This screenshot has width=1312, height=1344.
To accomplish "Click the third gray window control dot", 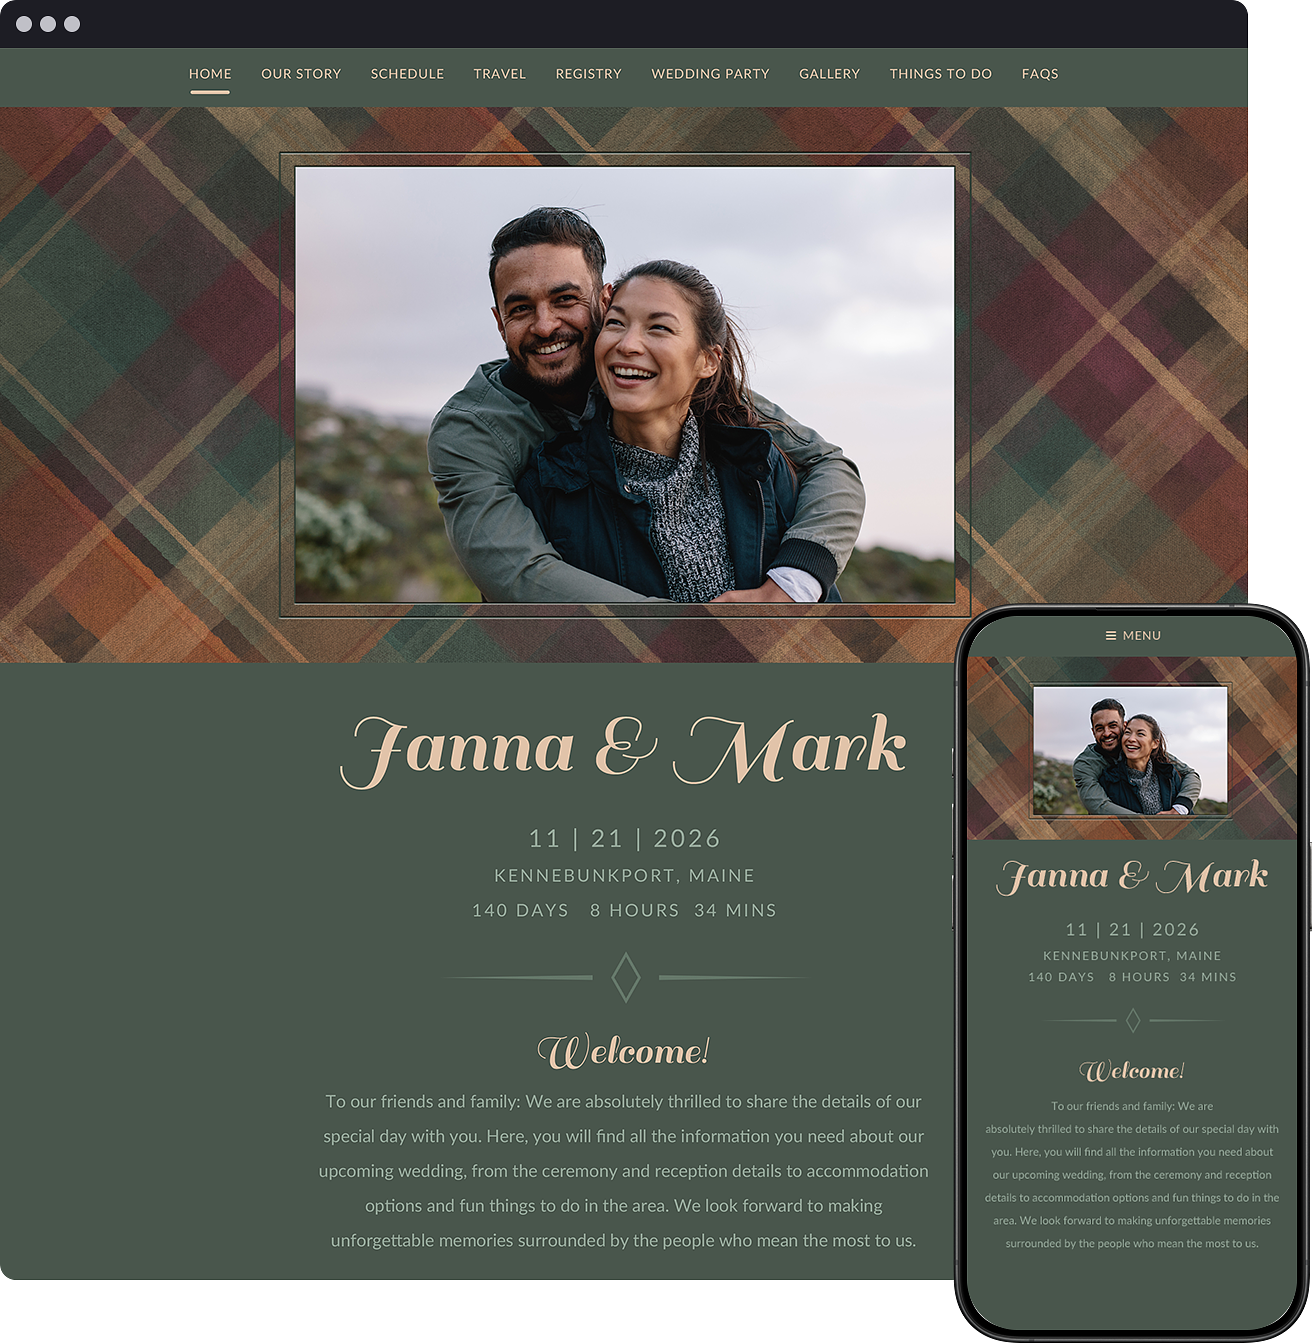I will coord(72,24).
